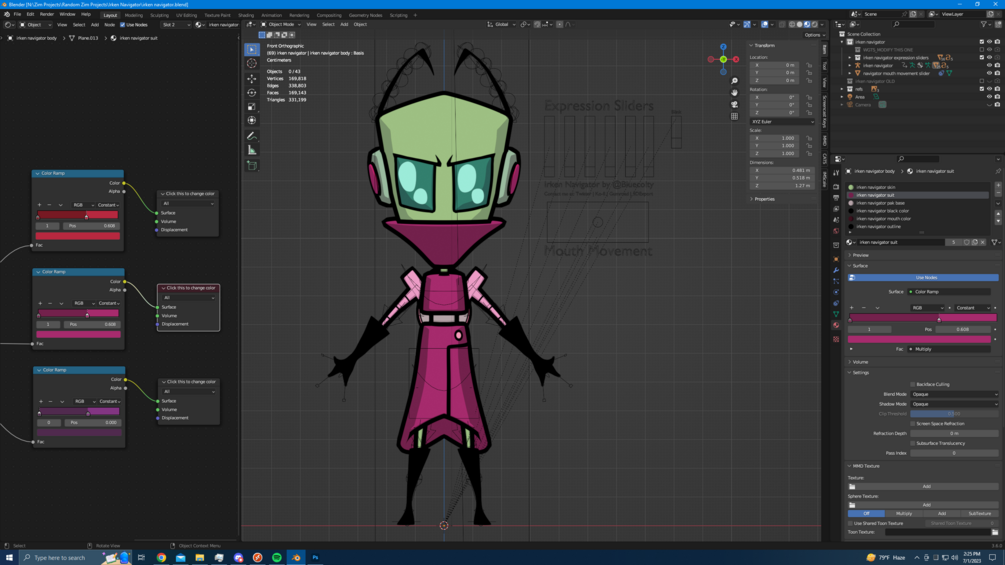Screen dimensions: 1005x565
Task: Click the camera view icon in viewport
Action: pyautogui.click(x=734, y=104)
